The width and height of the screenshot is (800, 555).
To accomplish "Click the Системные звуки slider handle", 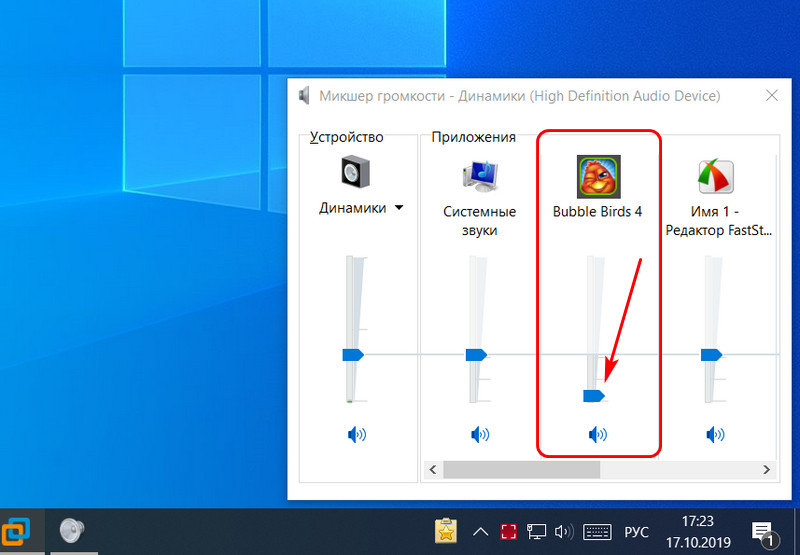I will pos(477,355).
